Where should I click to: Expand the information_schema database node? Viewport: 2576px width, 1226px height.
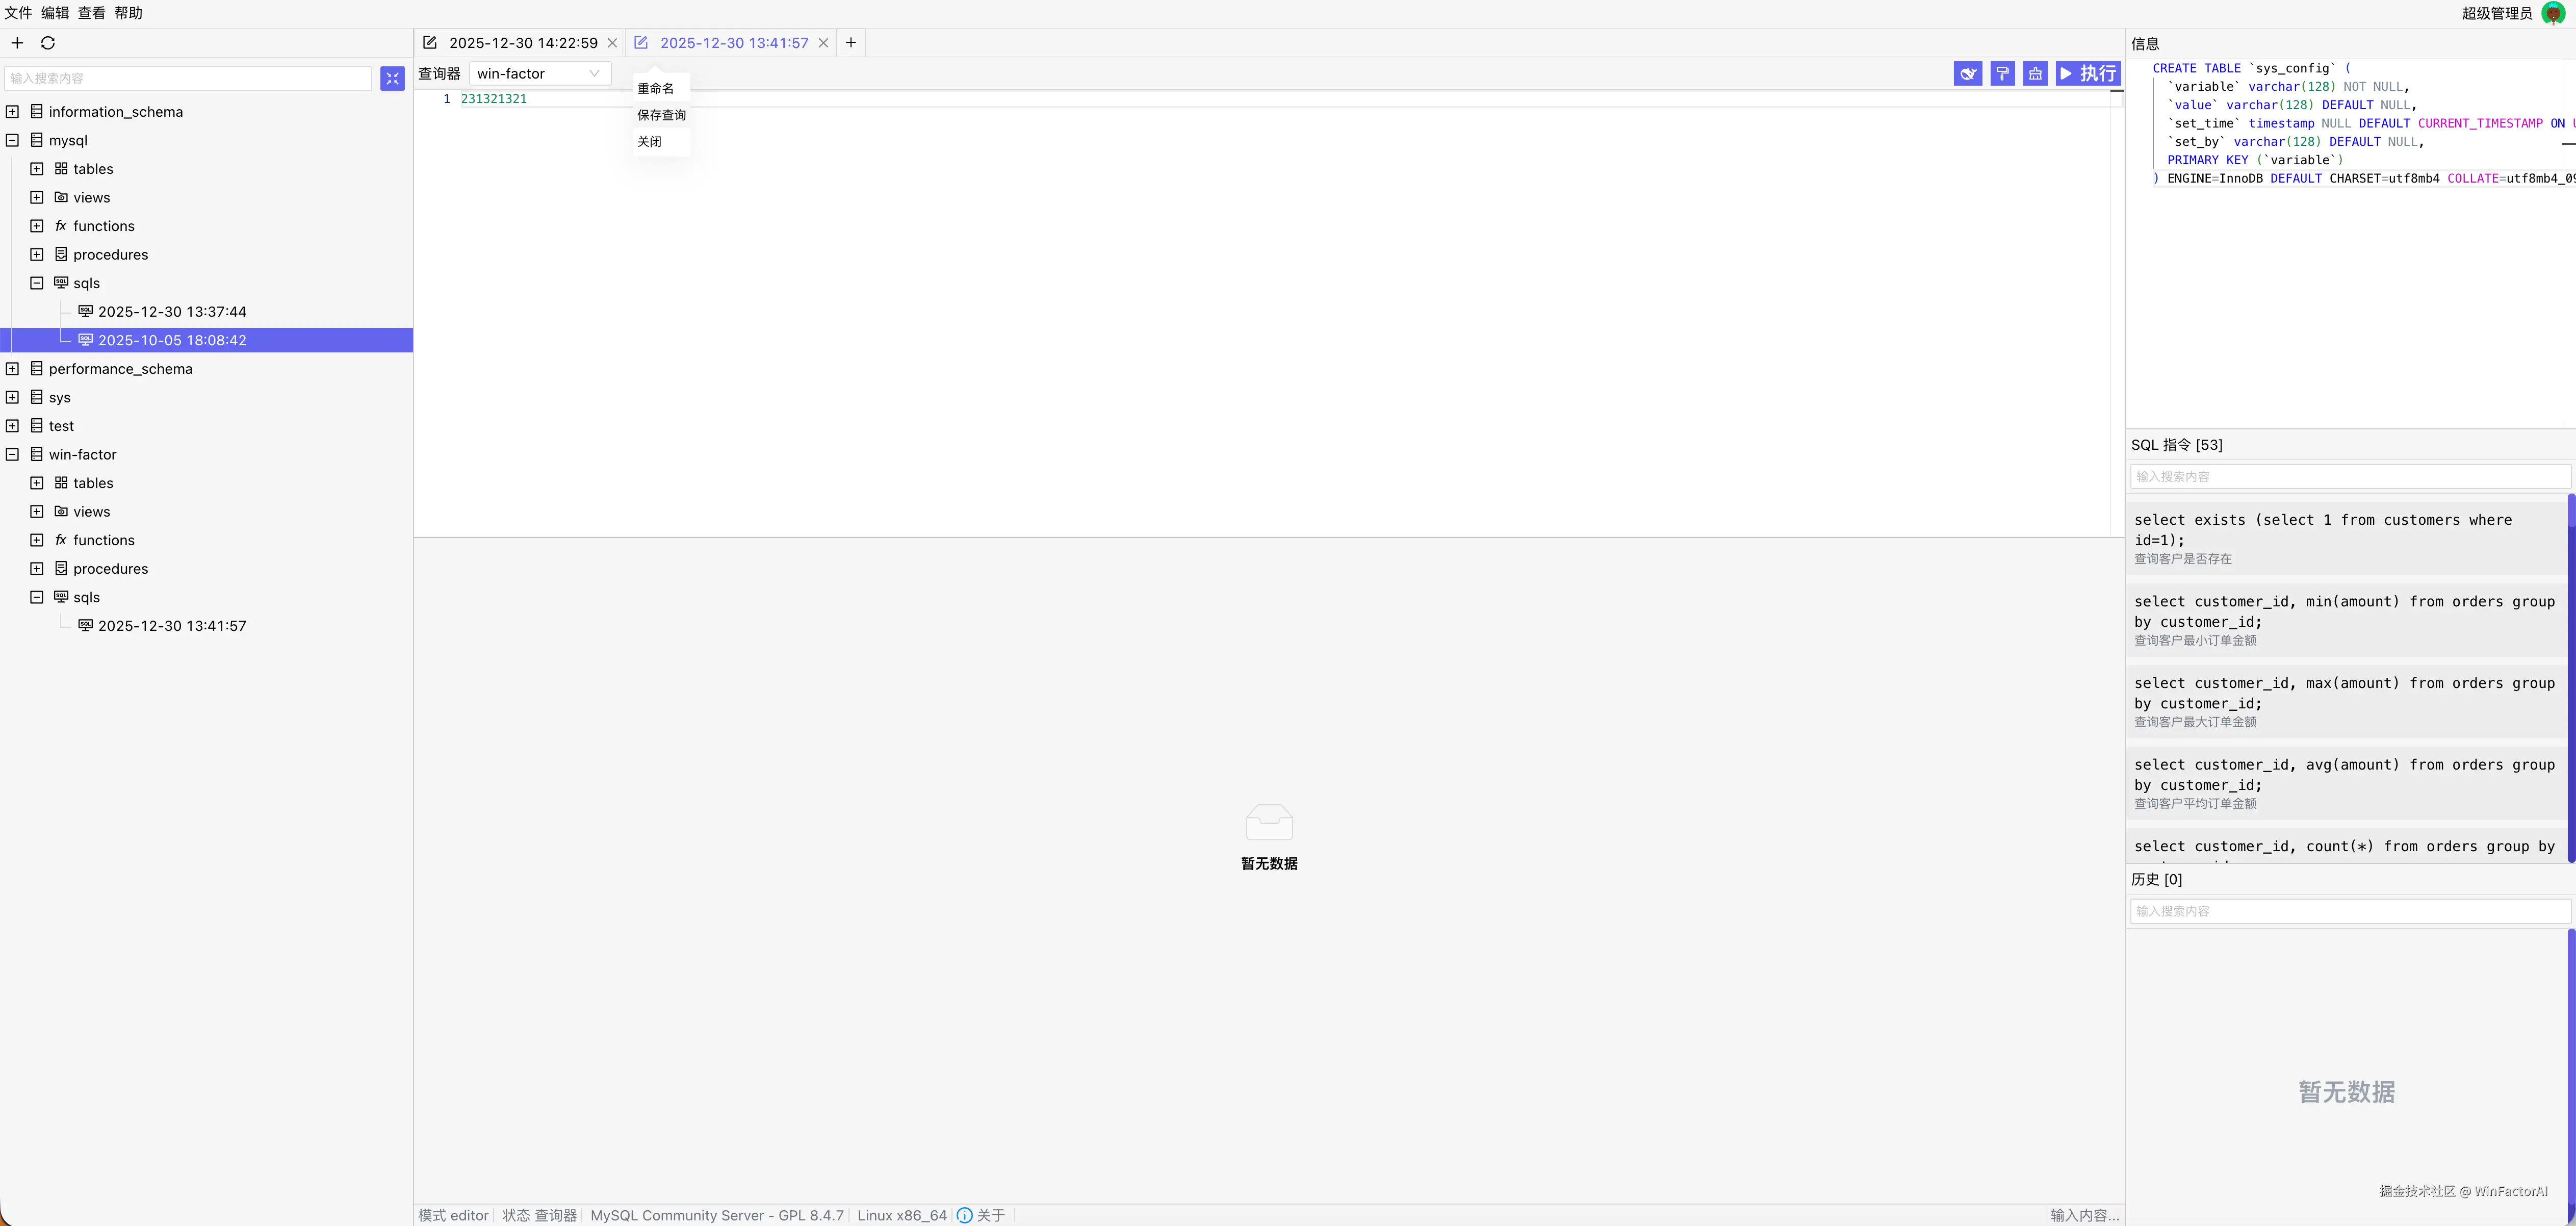13,112
